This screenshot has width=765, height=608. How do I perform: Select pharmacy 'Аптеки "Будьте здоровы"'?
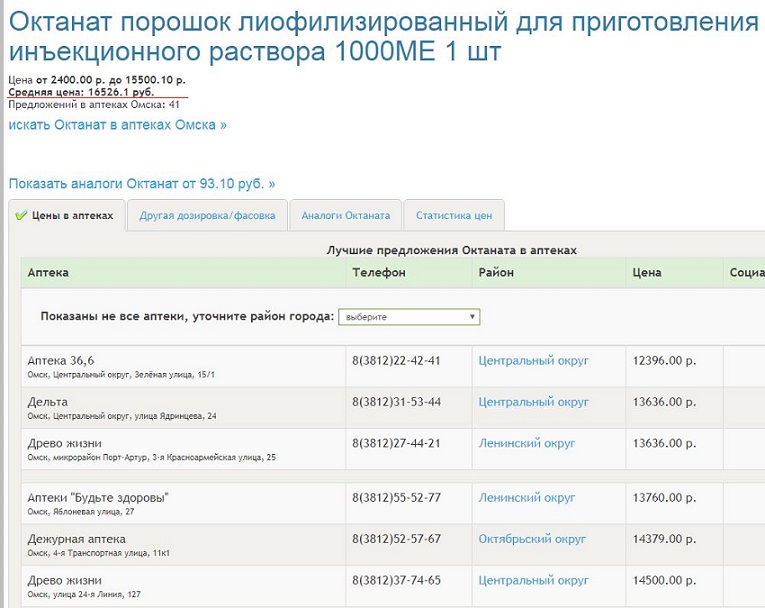coord(98,498)
